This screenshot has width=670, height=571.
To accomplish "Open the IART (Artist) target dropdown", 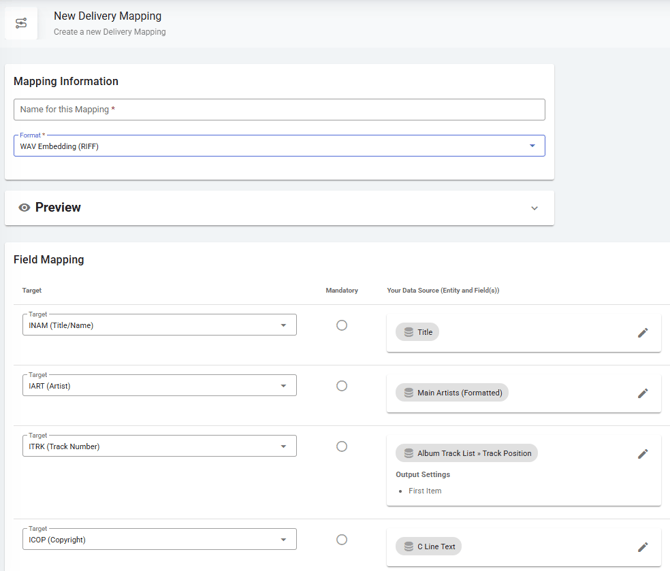I will coord(283,386).
